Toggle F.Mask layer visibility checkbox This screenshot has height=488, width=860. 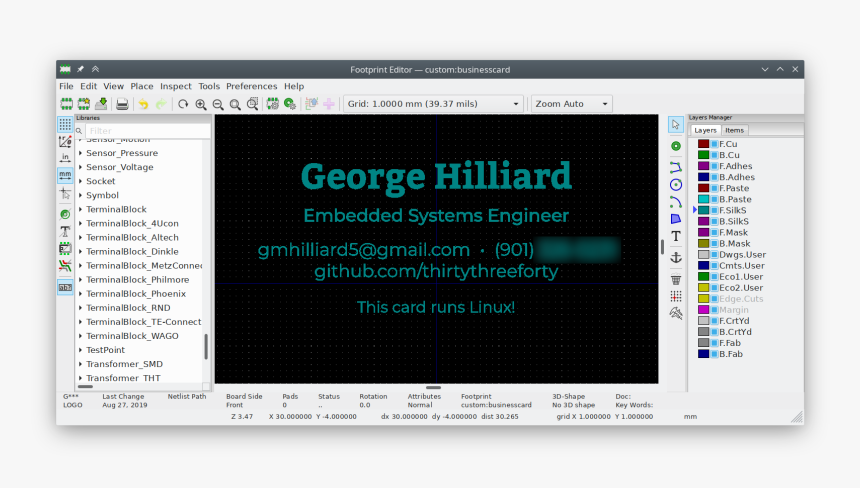click(715, 232)
